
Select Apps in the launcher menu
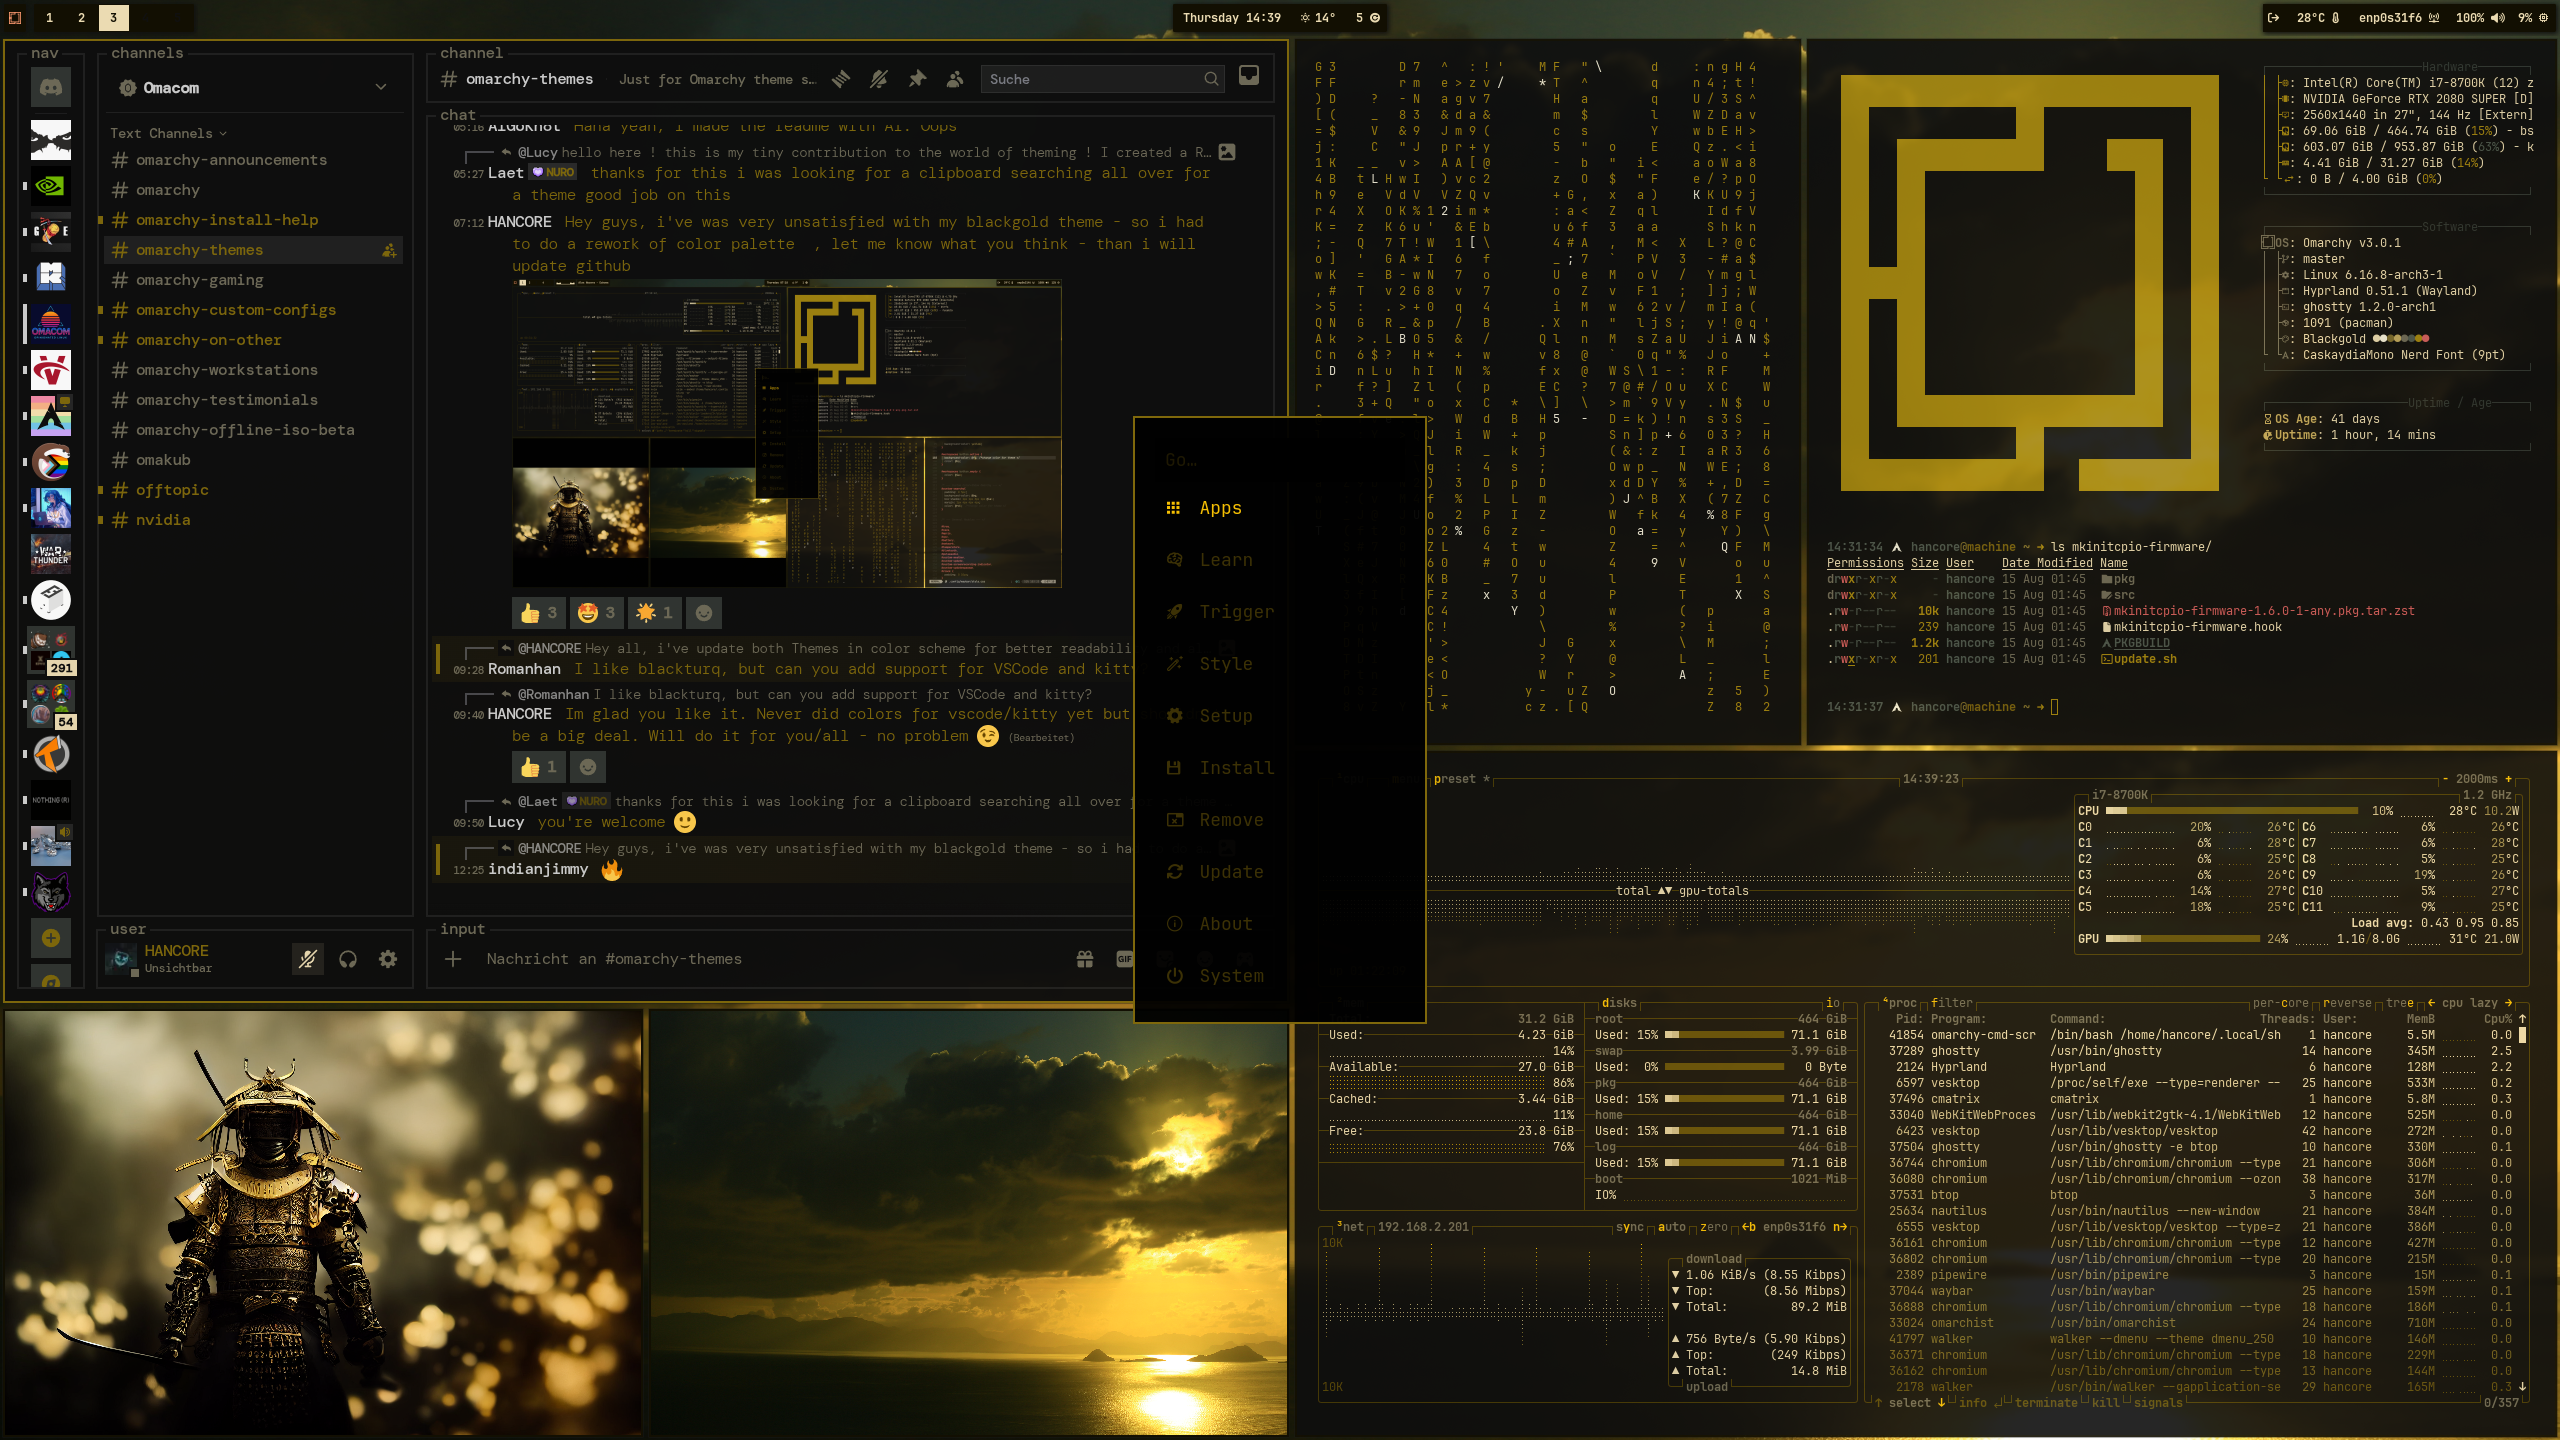pos(1220,508)
